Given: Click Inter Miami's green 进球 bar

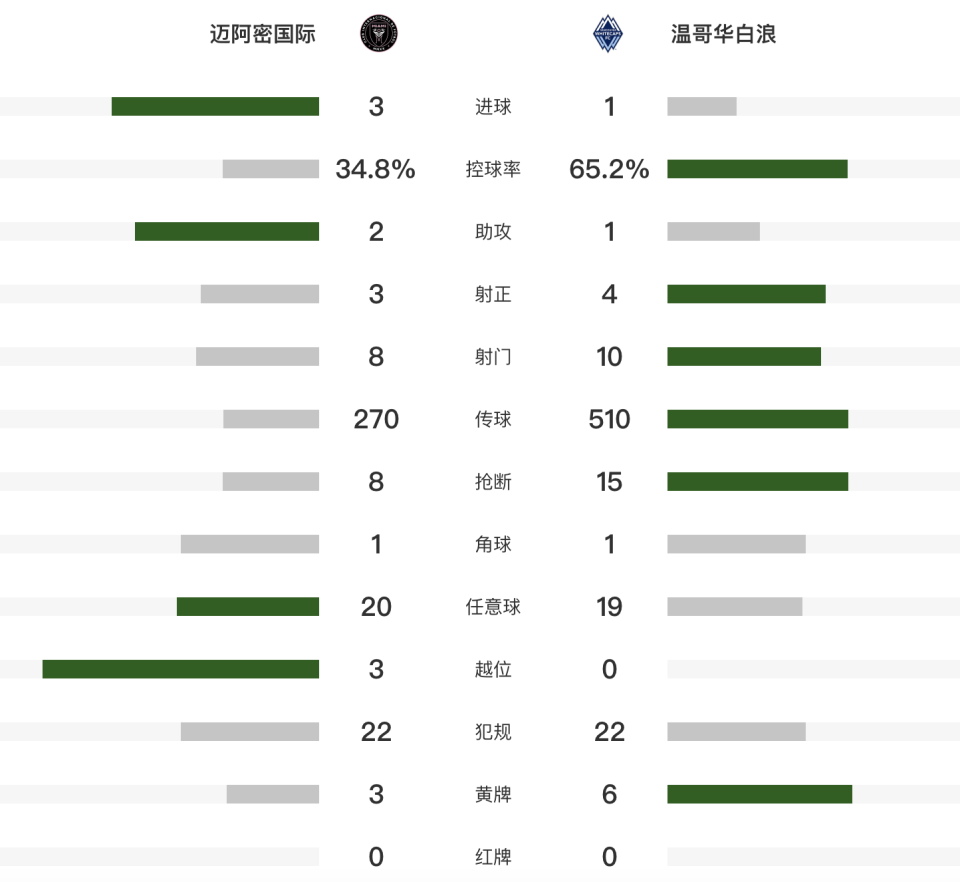Looking at the screenshot, I should 215,107.
